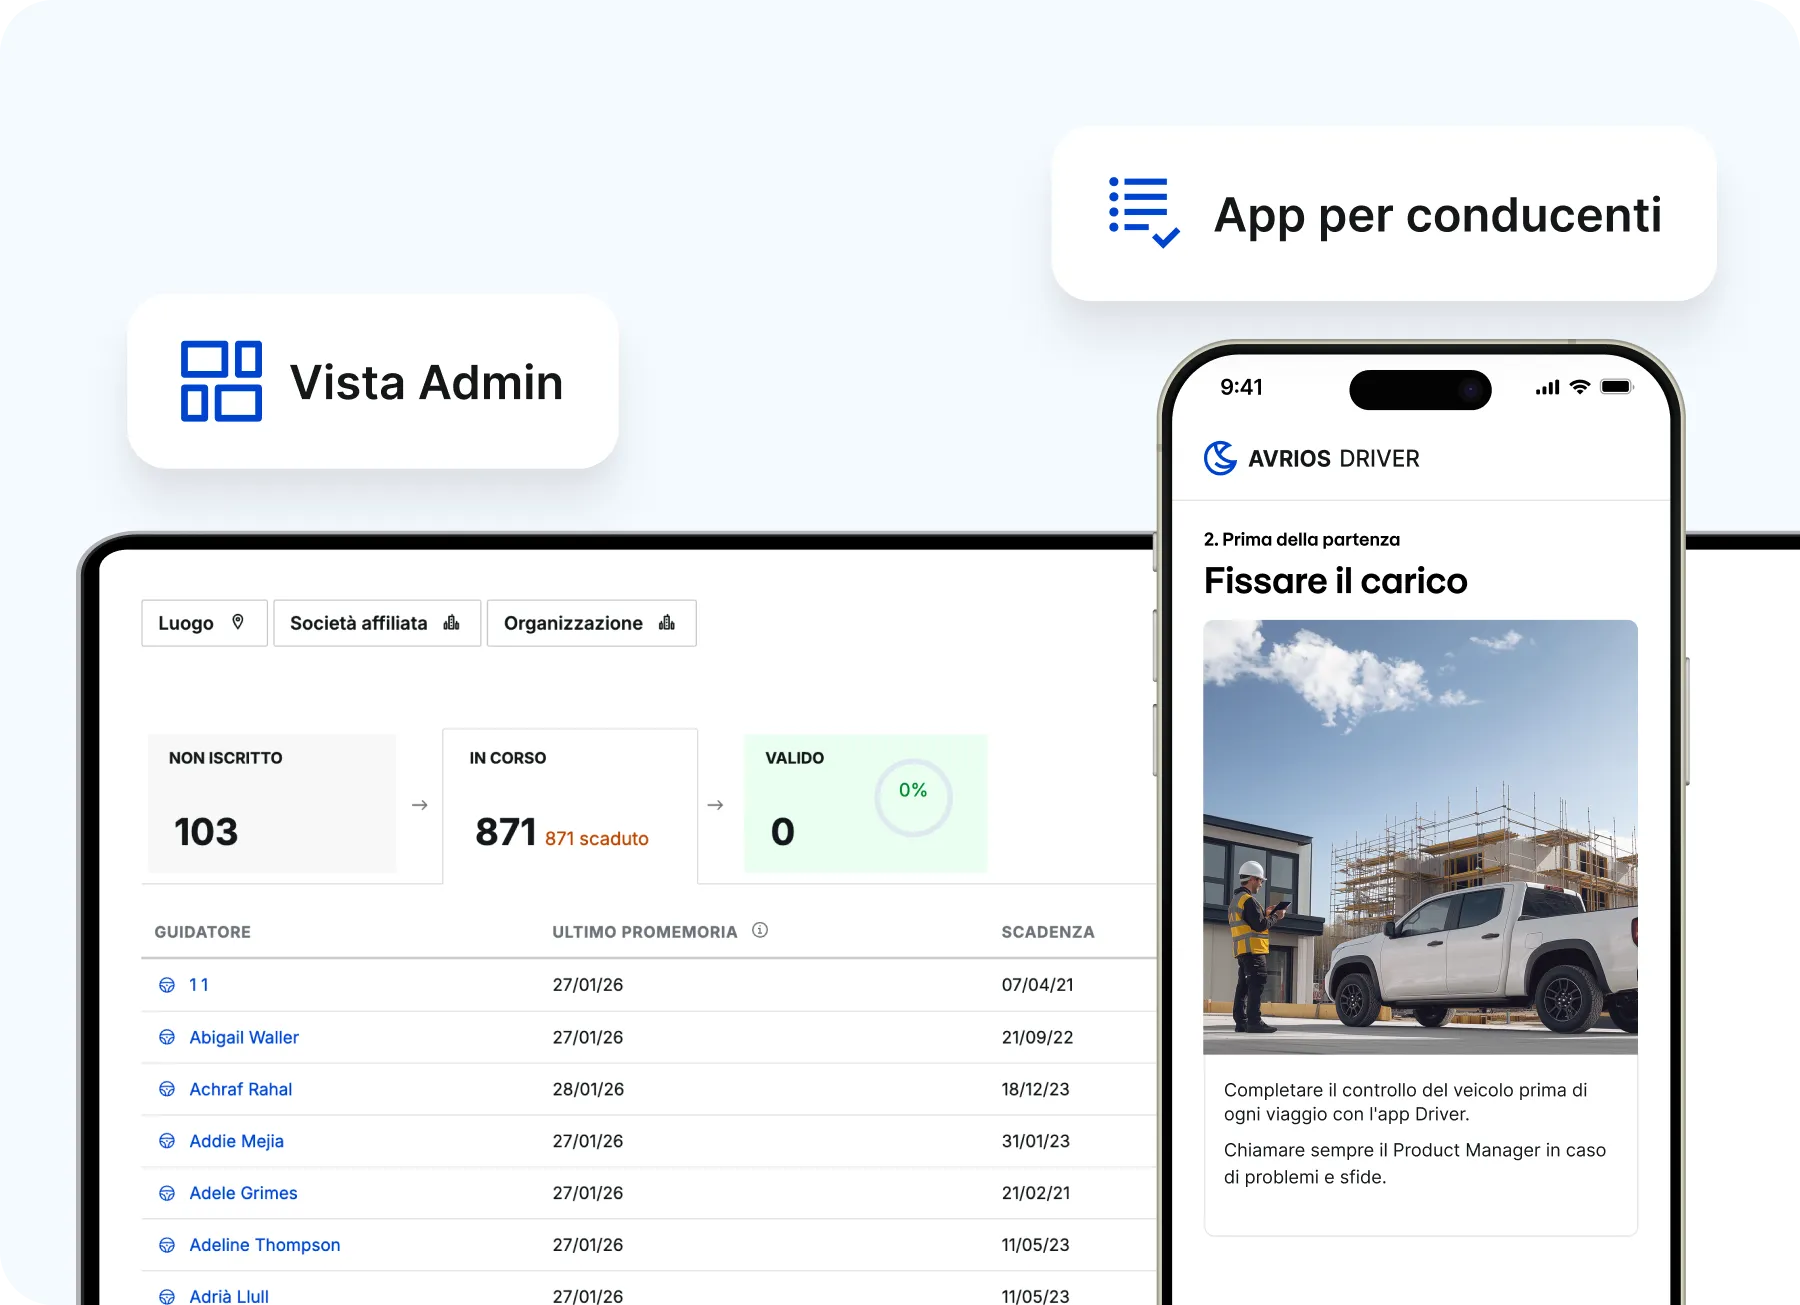Click the steering wheel icon beside Abigail Waller
1800x1305 pixels.
167,1037
